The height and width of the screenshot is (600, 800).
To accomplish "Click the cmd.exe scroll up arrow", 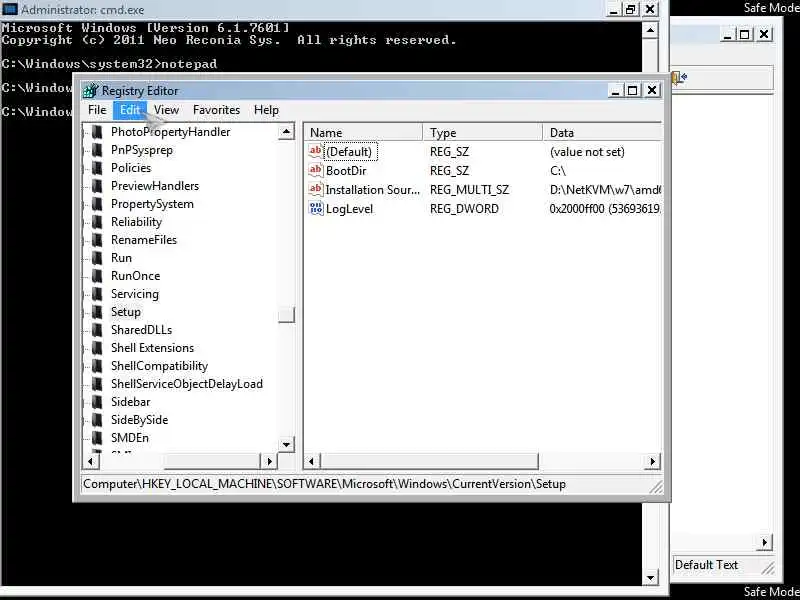I will coord(649,30).
